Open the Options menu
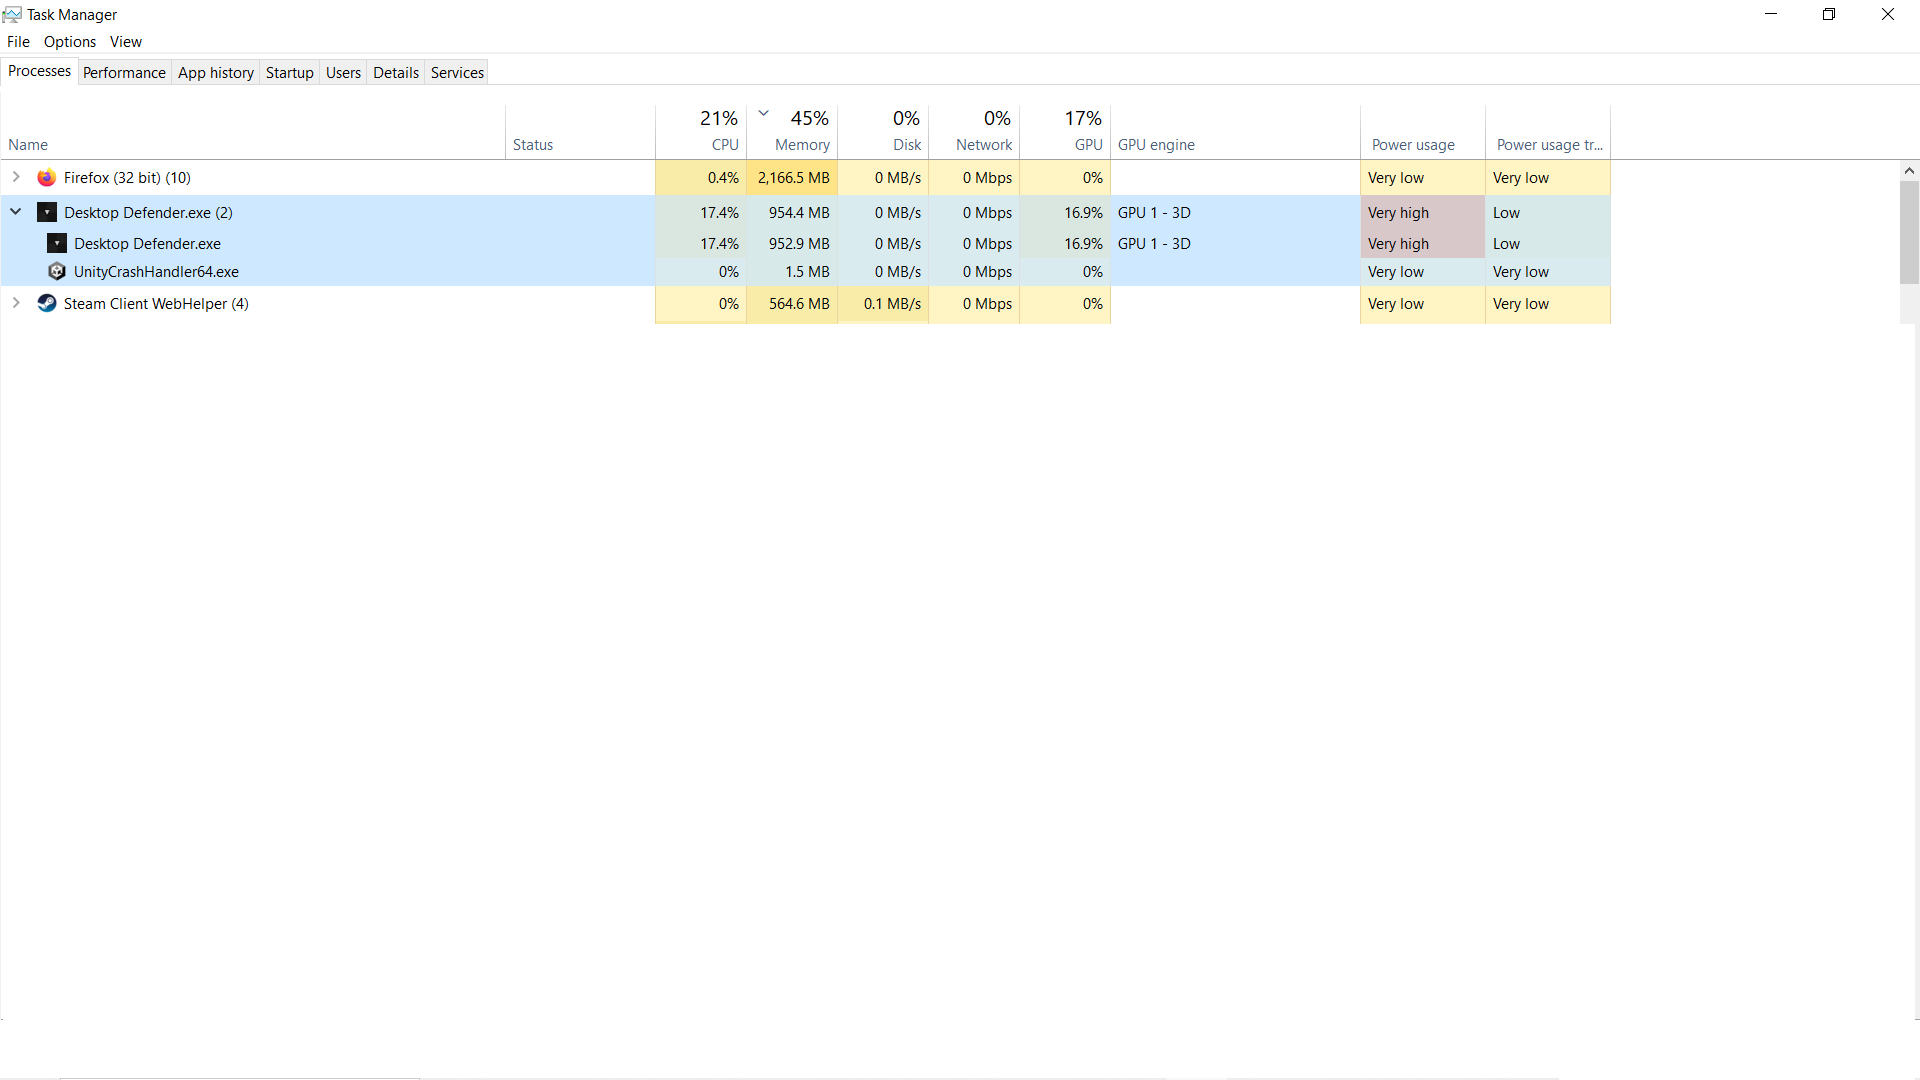 [x=70, y=42]
